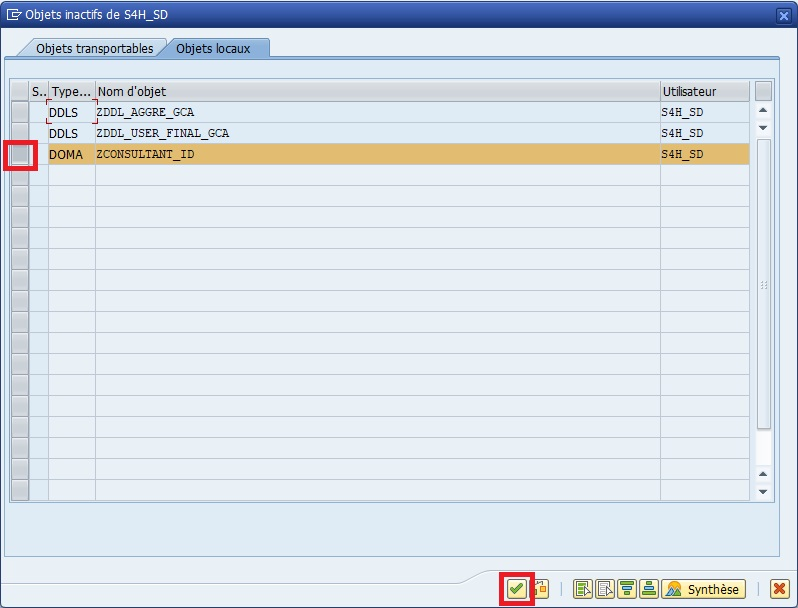Click the object selection icon beside the checkmark

(540, 589)
